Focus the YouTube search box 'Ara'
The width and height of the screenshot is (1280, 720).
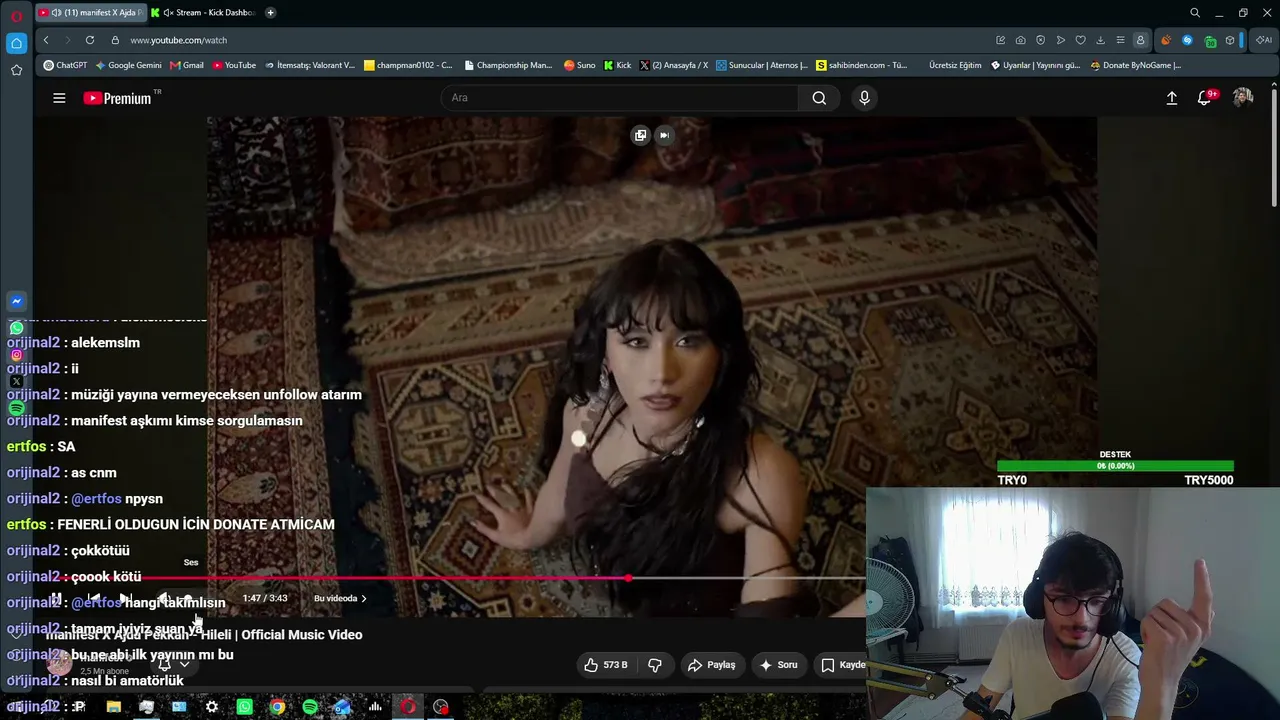[619, 98]
